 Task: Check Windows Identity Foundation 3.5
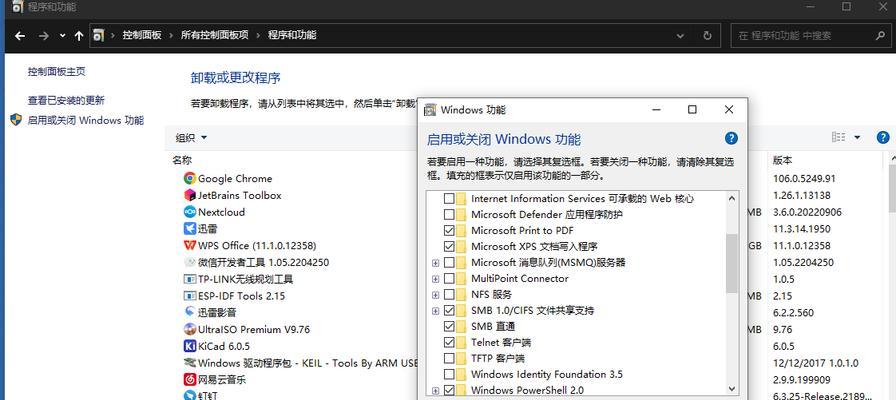[449, 375]
